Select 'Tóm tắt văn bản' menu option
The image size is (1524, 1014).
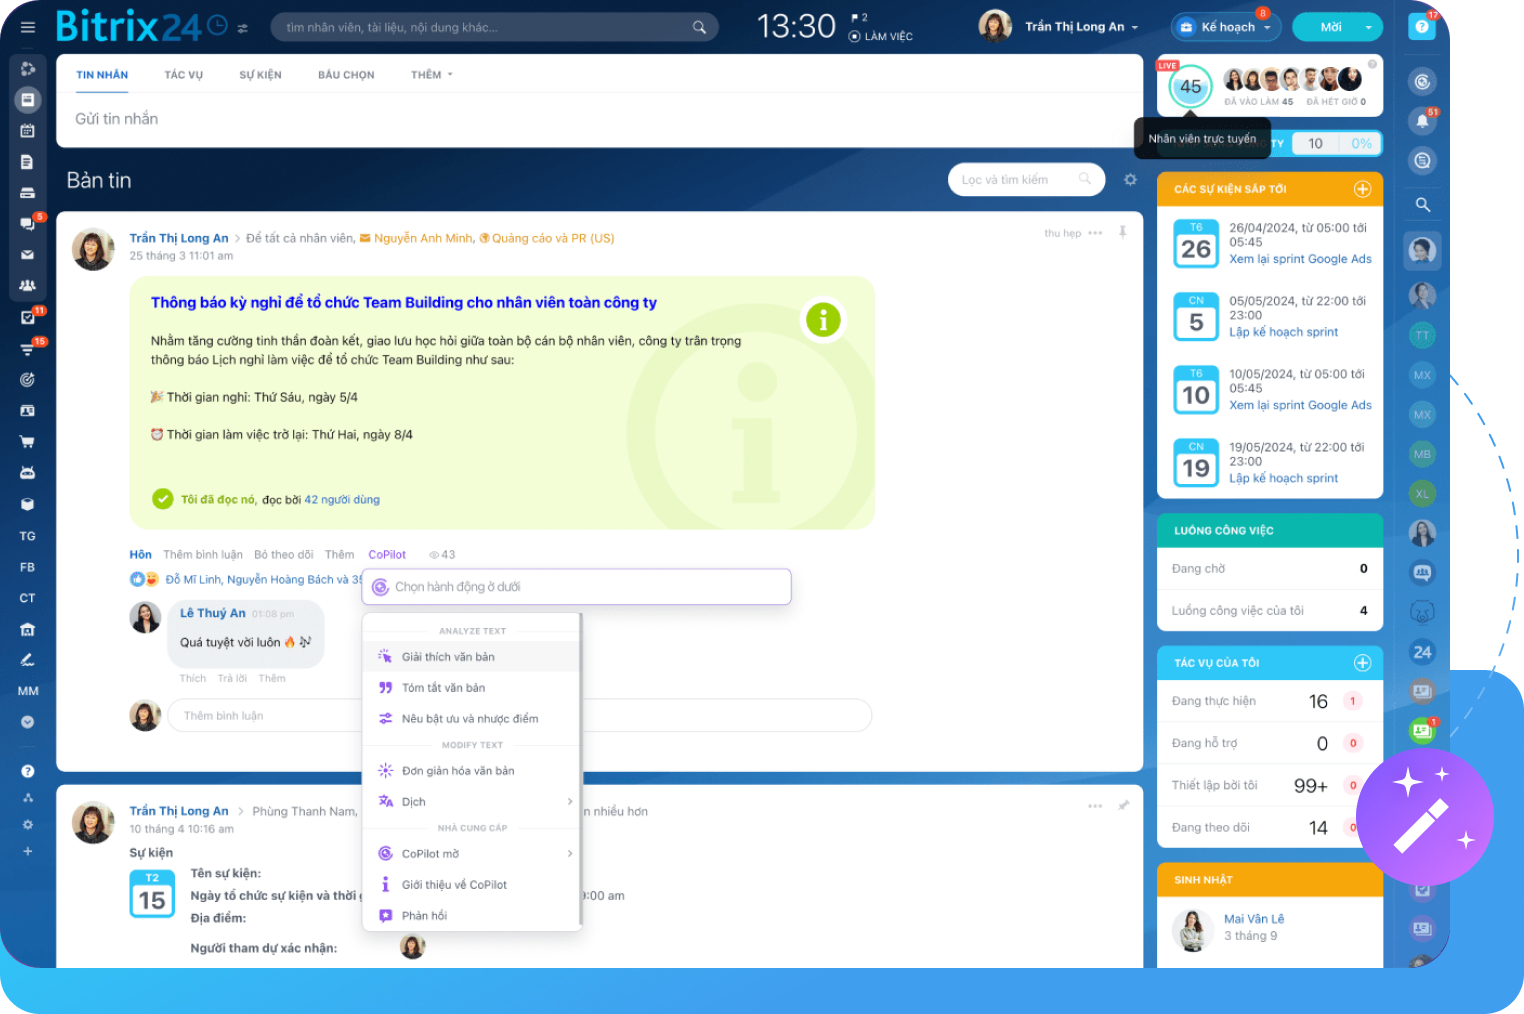[x=443, y=688]
